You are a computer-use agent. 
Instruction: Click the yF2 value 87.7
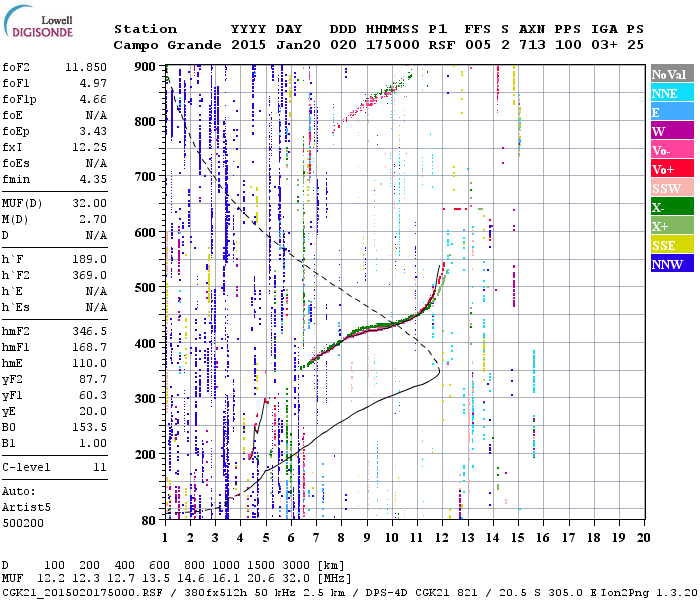click(93, 379)
